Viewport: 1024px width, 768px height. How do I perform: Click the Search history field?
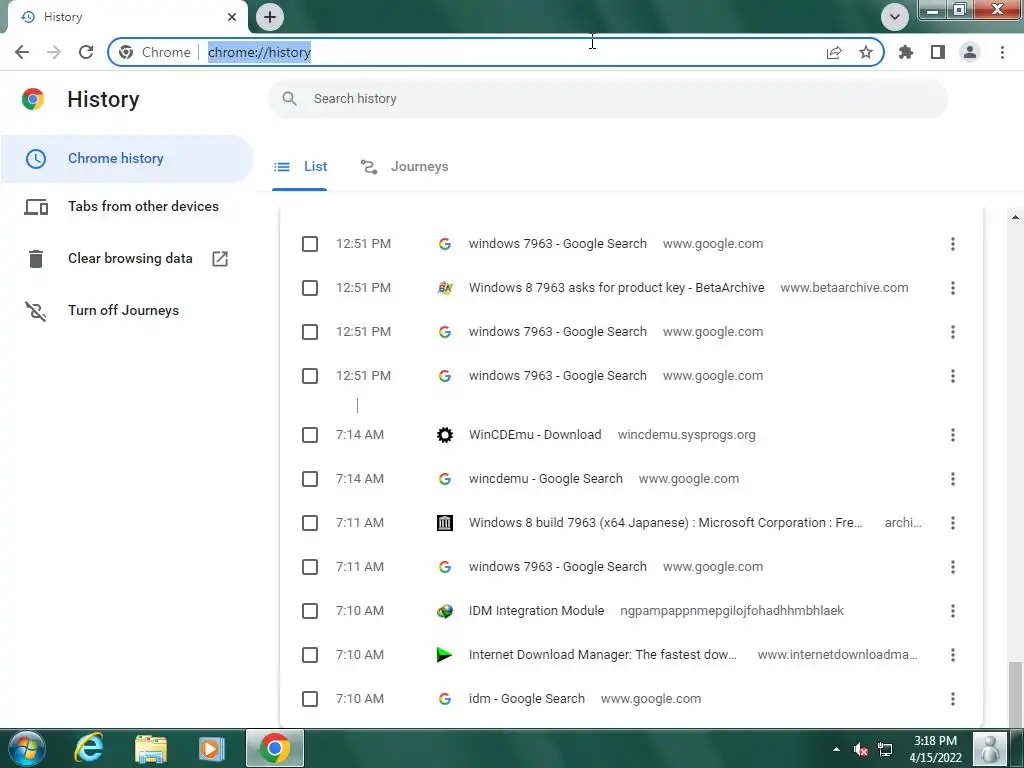tap(608, 99)
